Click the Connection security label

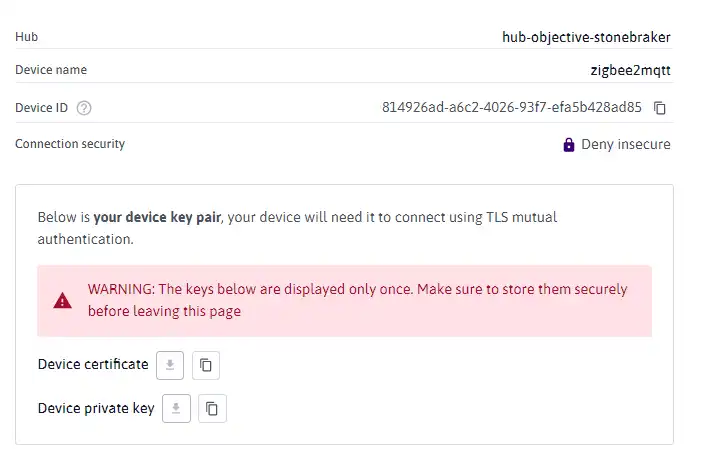point(70,144)
